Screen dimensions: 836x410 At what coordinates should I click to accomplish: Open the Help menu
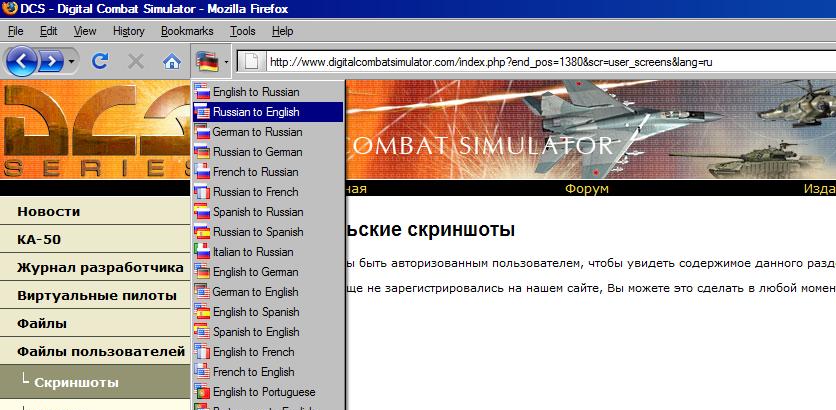point(283,31)
